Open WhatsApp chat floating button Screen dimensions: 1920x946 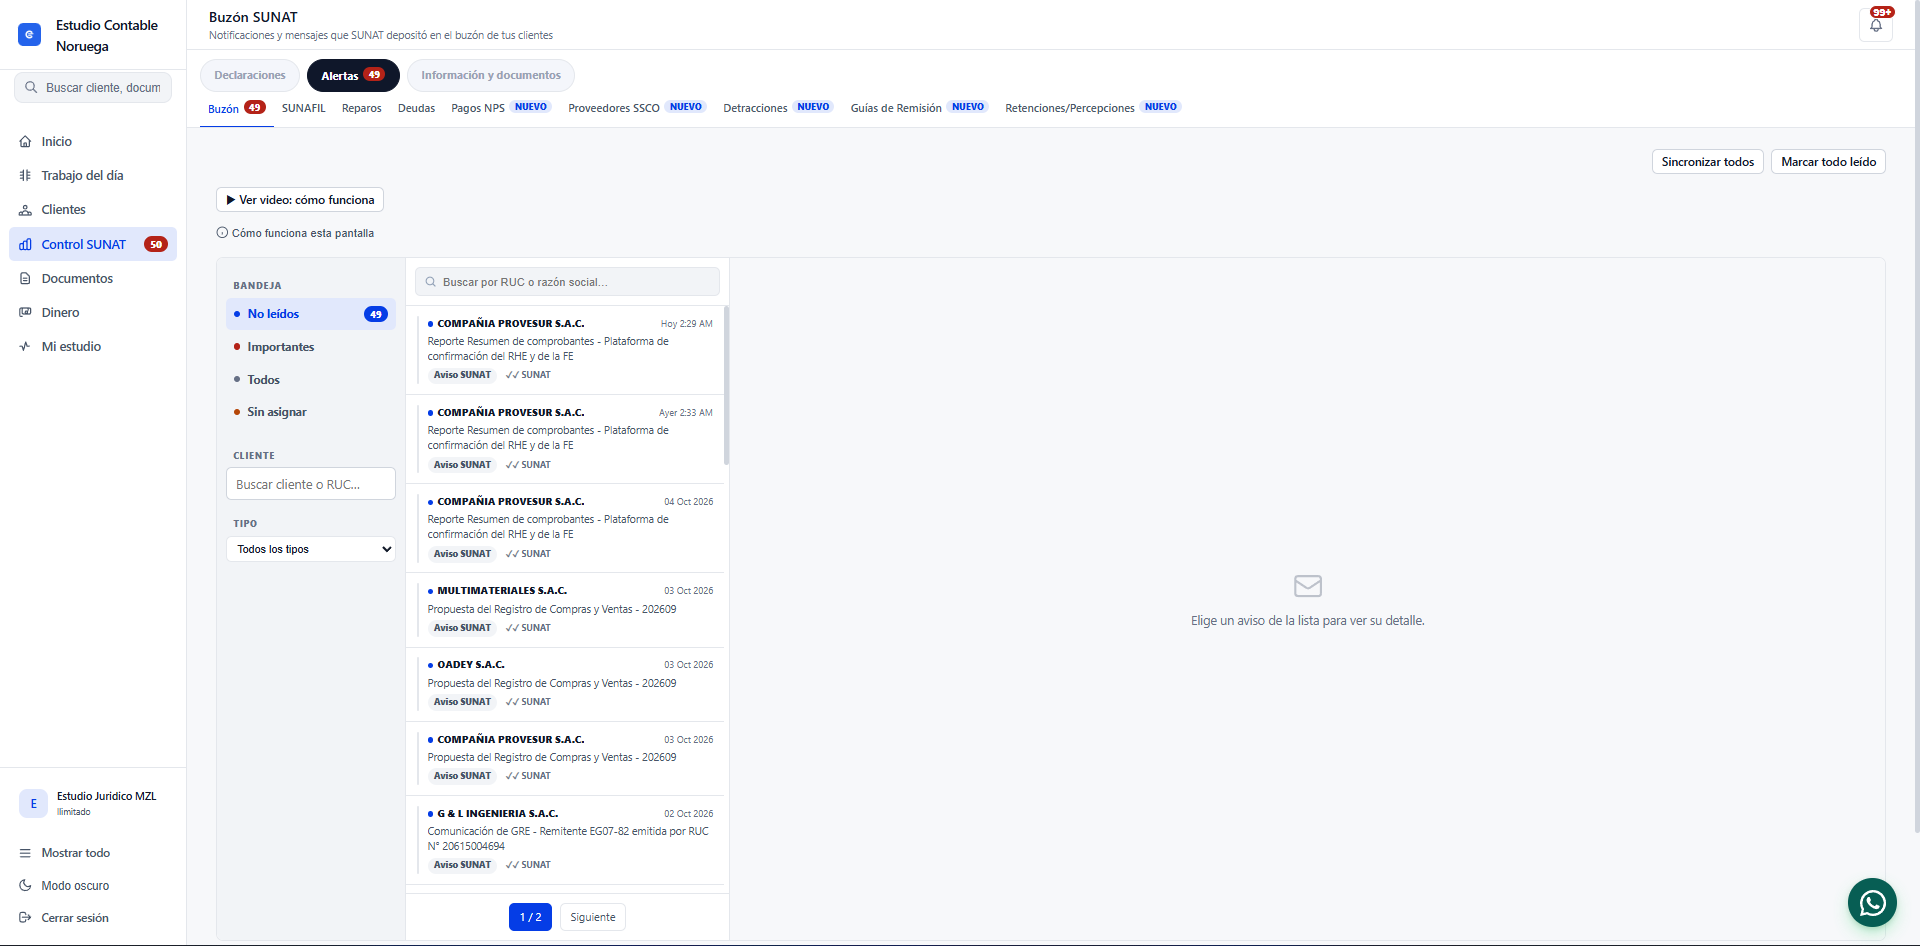coord(1872,903)
